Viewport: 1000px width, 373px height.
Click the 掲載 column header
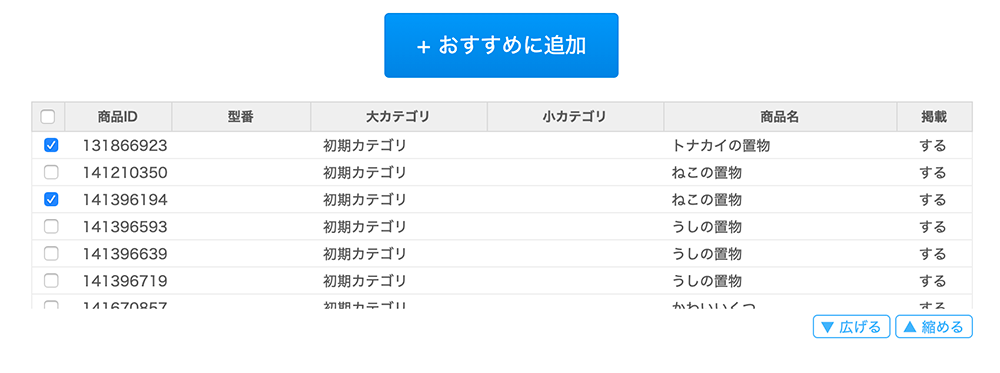click(934, 117)
